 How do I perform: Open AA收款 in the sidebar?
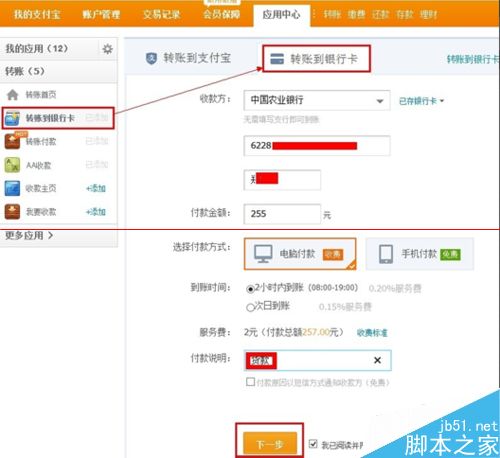(x=39, y=165)
